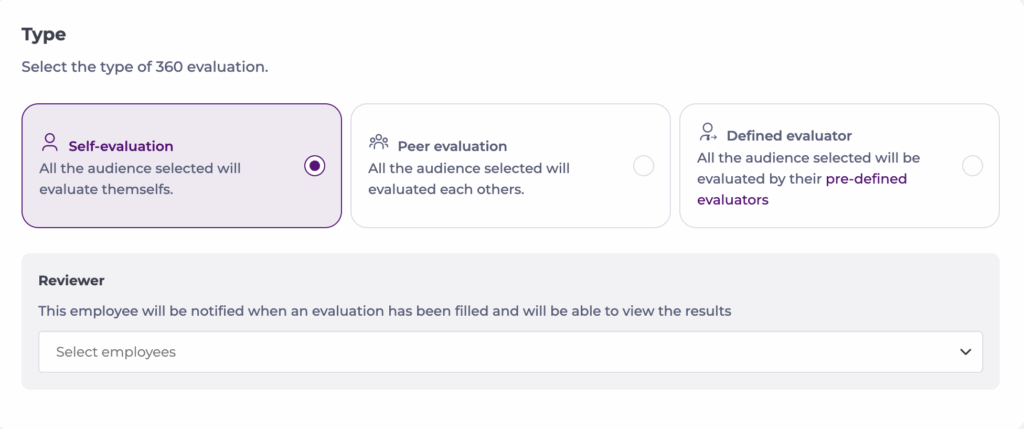Choose the Defined evaluator radio button
The width and height of the screenshot is (1024, 429).
(972, 166)
